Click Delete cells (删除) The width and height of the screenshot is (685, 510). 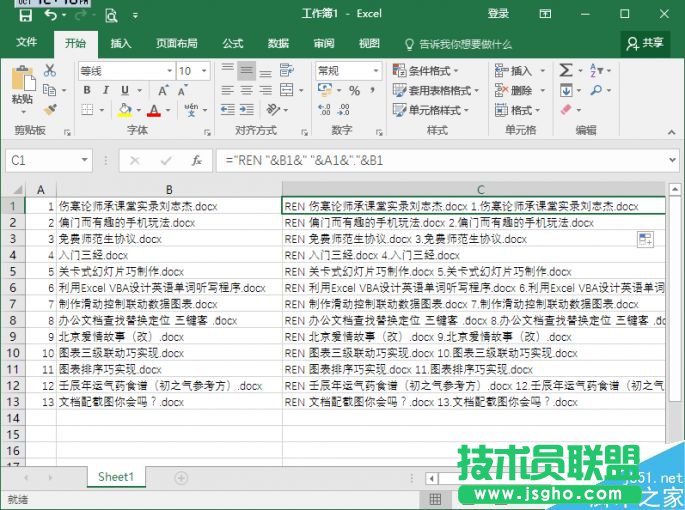click(x=514, y=90)
